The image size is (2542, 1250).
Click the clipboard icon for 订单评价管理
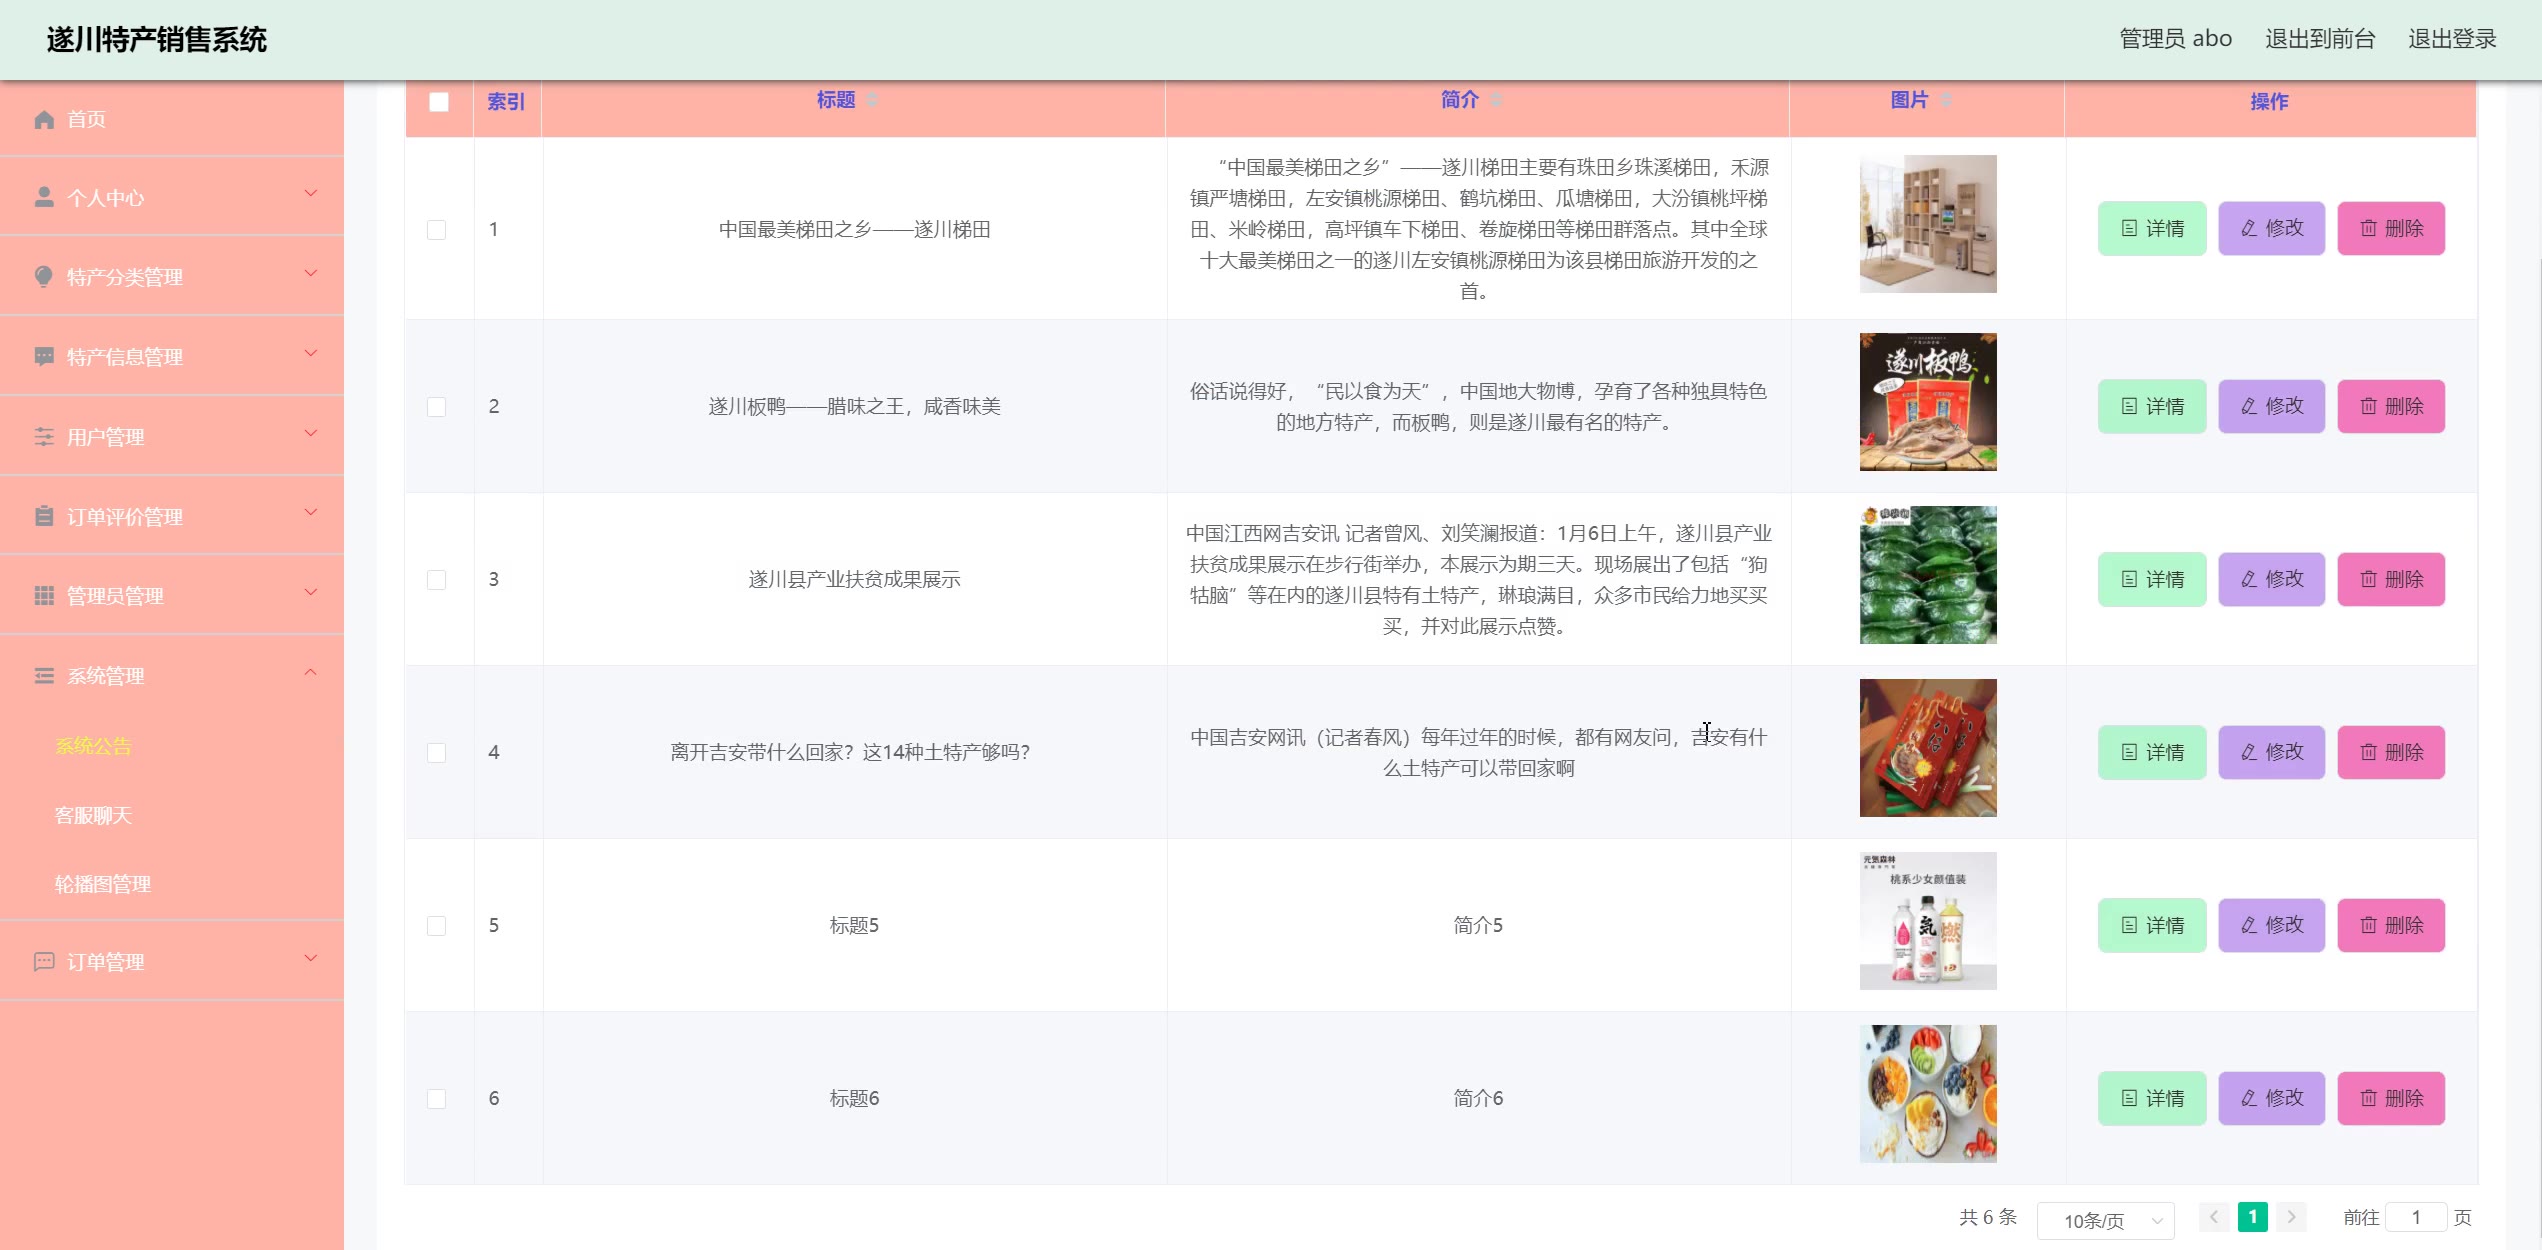(44, 517)
